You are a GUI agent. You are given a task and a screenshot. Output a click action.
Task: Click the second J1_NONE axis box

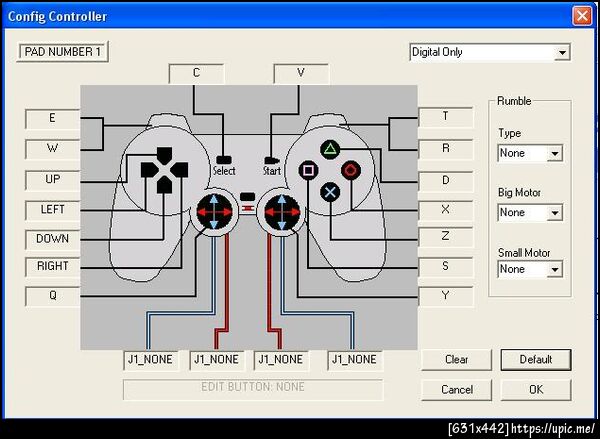pos(217,360)
